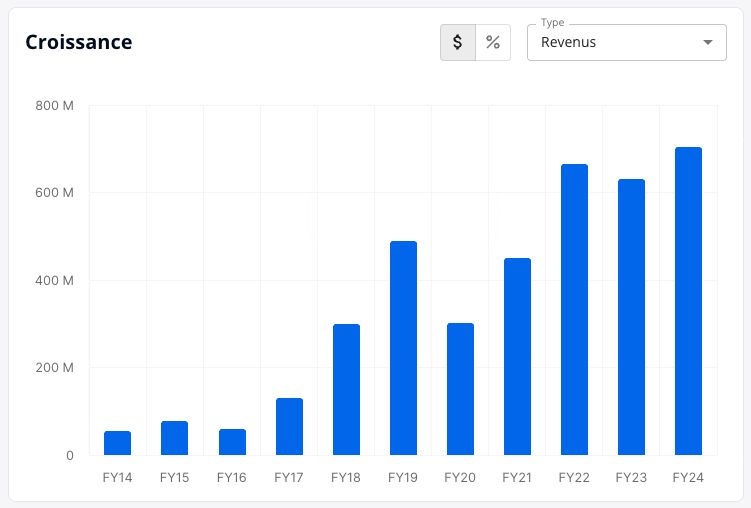Click the Type field label

point(552,23)
